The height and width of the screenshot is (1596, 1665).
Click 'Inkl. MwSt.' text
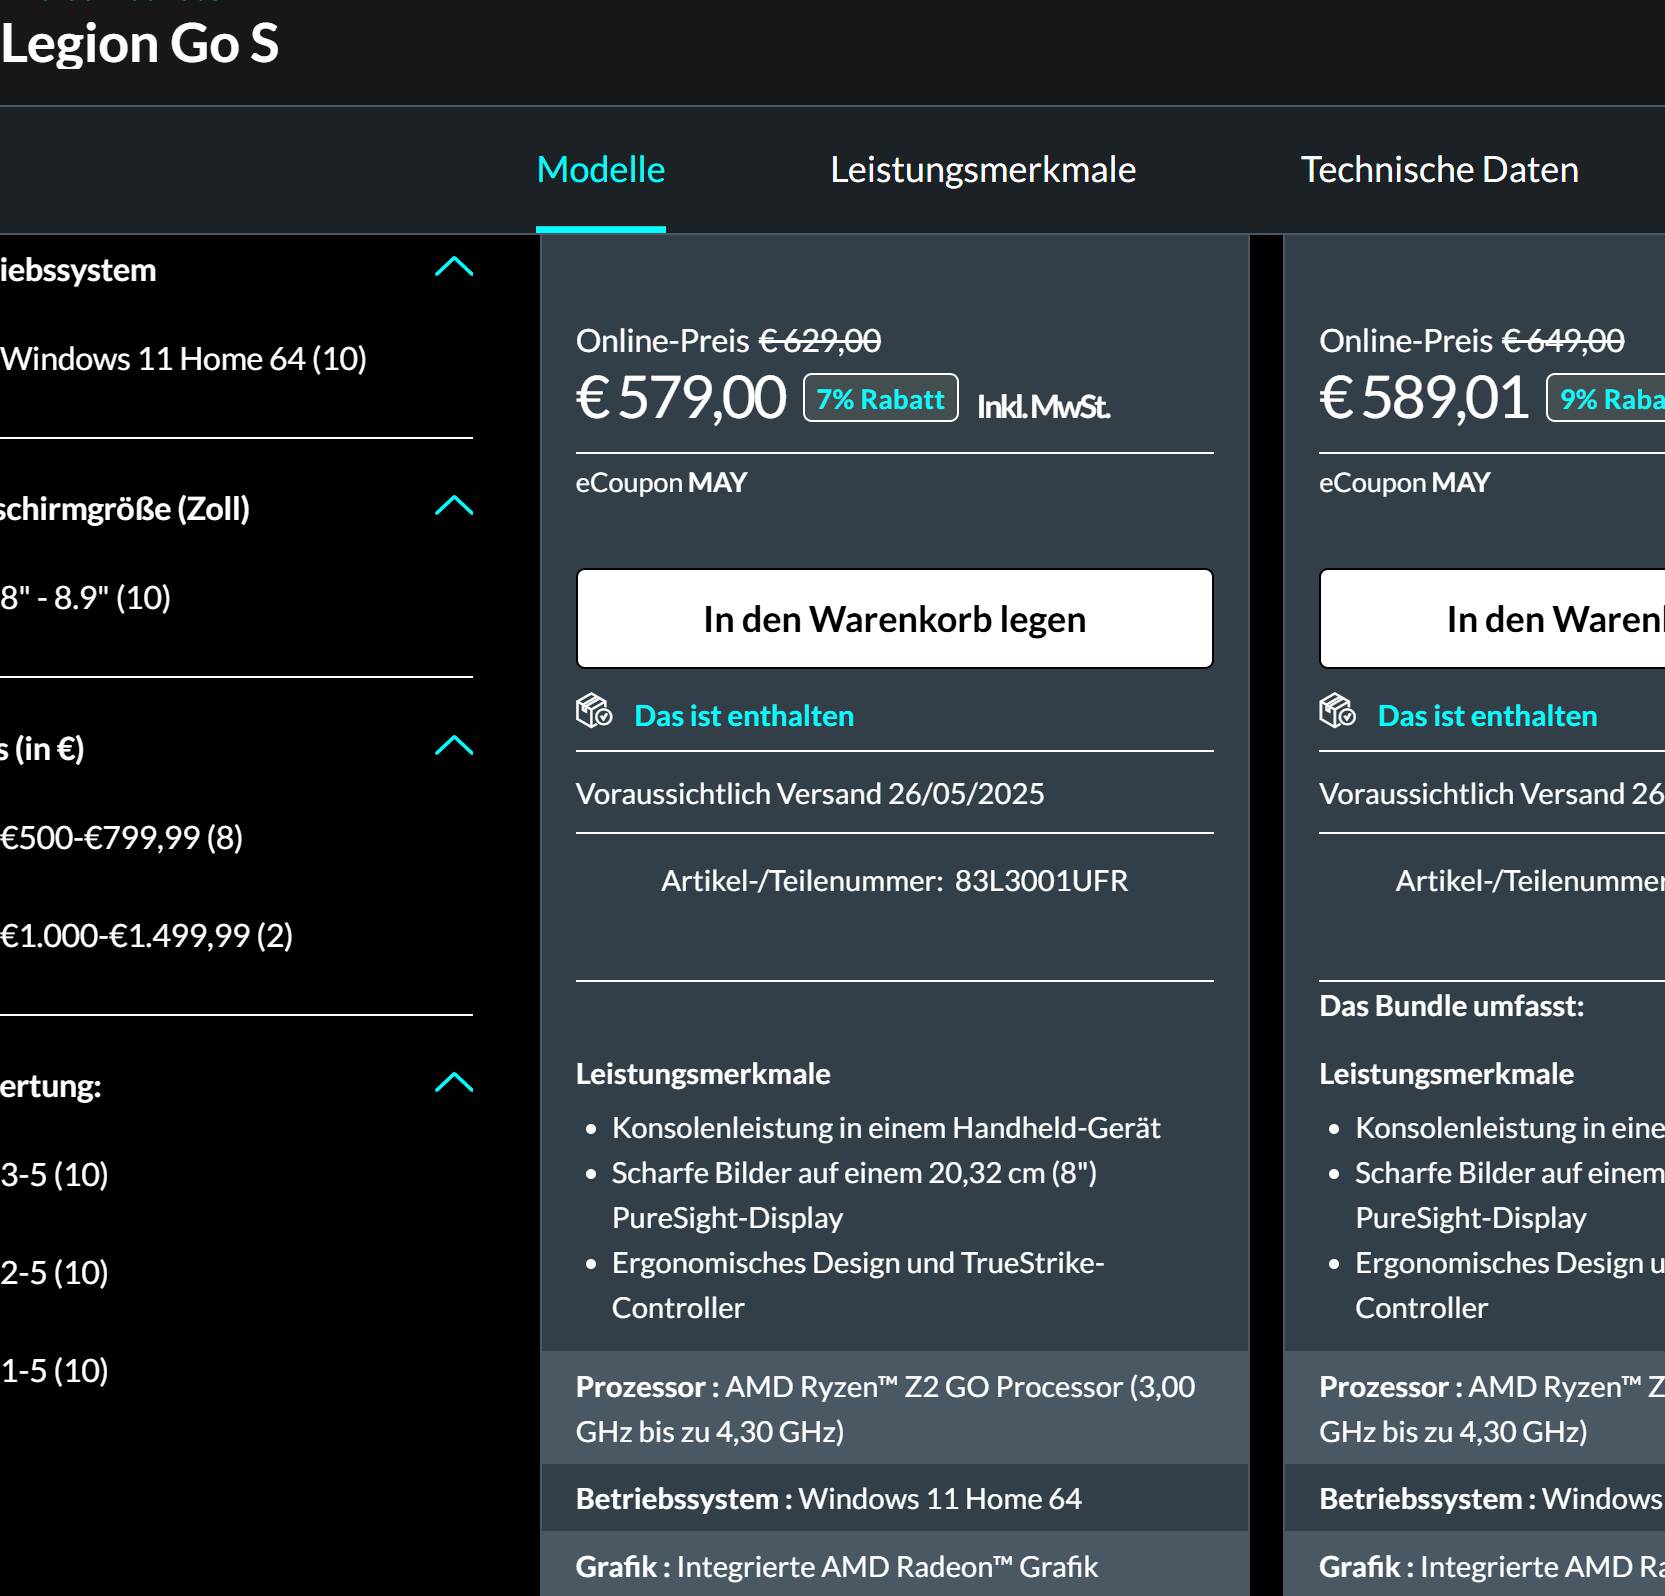pyautogui.click(x=1043, y=407)
